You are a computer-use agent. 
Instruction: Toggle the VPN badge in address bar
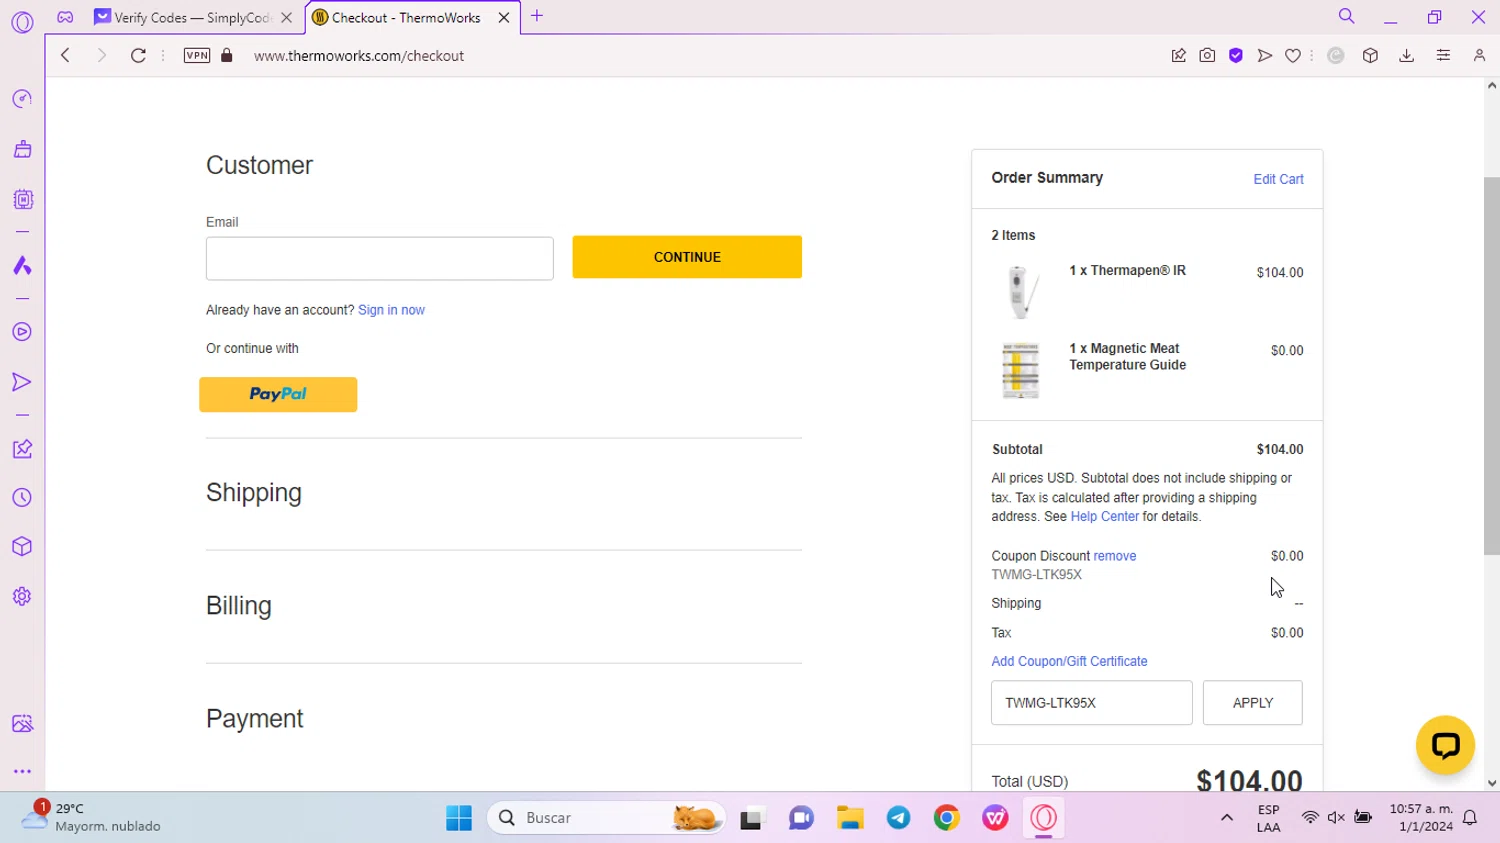coord(197,56)
